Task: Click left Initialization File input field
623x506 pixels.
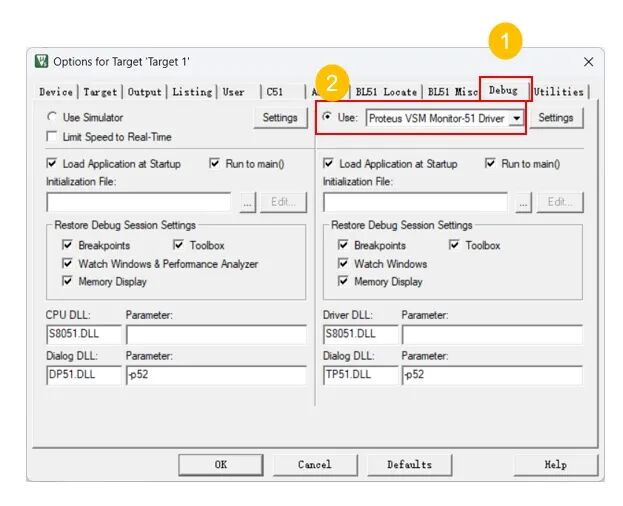Action: coord(139,202)
